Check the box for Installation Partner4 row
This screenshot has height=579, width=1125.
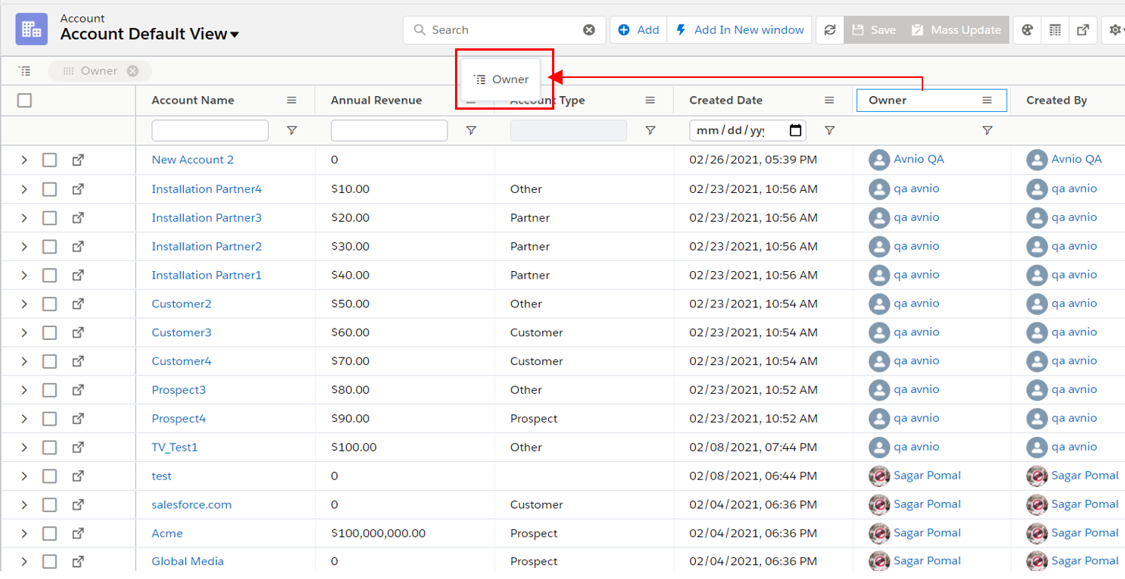point(50,189)
